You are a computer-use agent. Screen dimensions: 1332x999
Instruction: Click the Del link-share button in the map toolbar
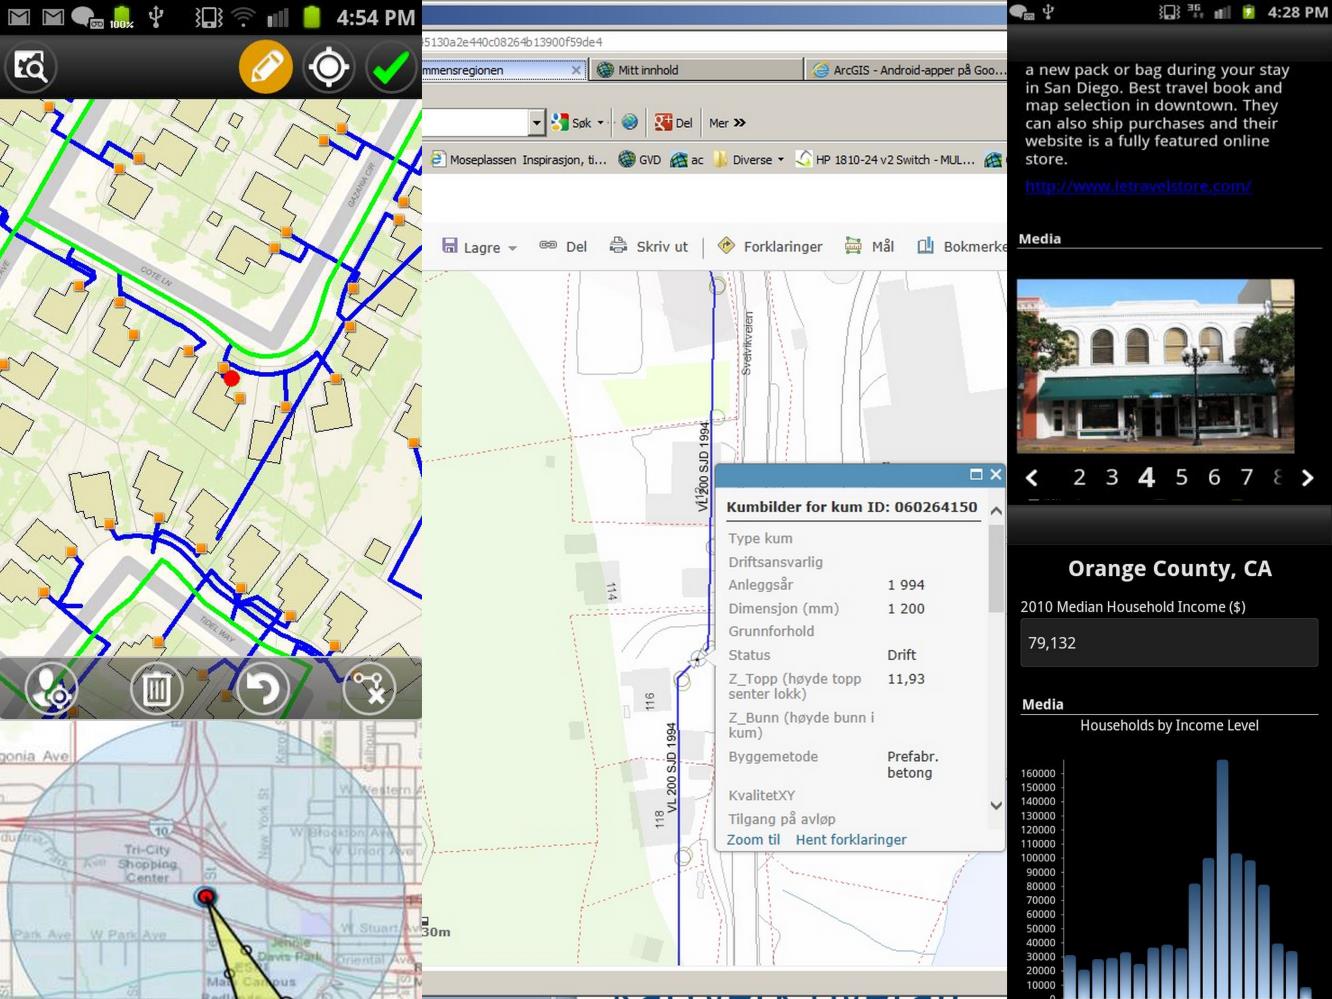pos(563,246)
